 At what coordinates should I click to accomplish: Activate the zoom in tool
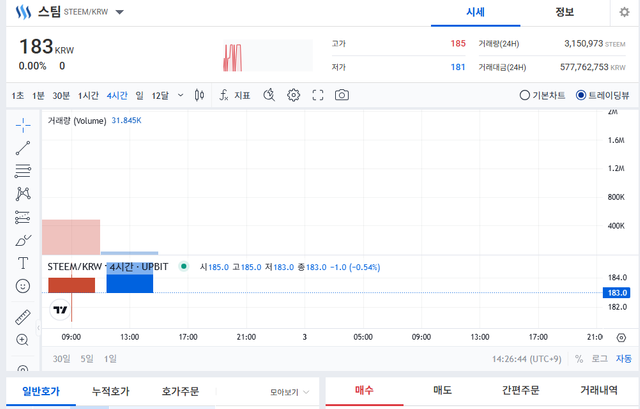(x=22, y=340)
